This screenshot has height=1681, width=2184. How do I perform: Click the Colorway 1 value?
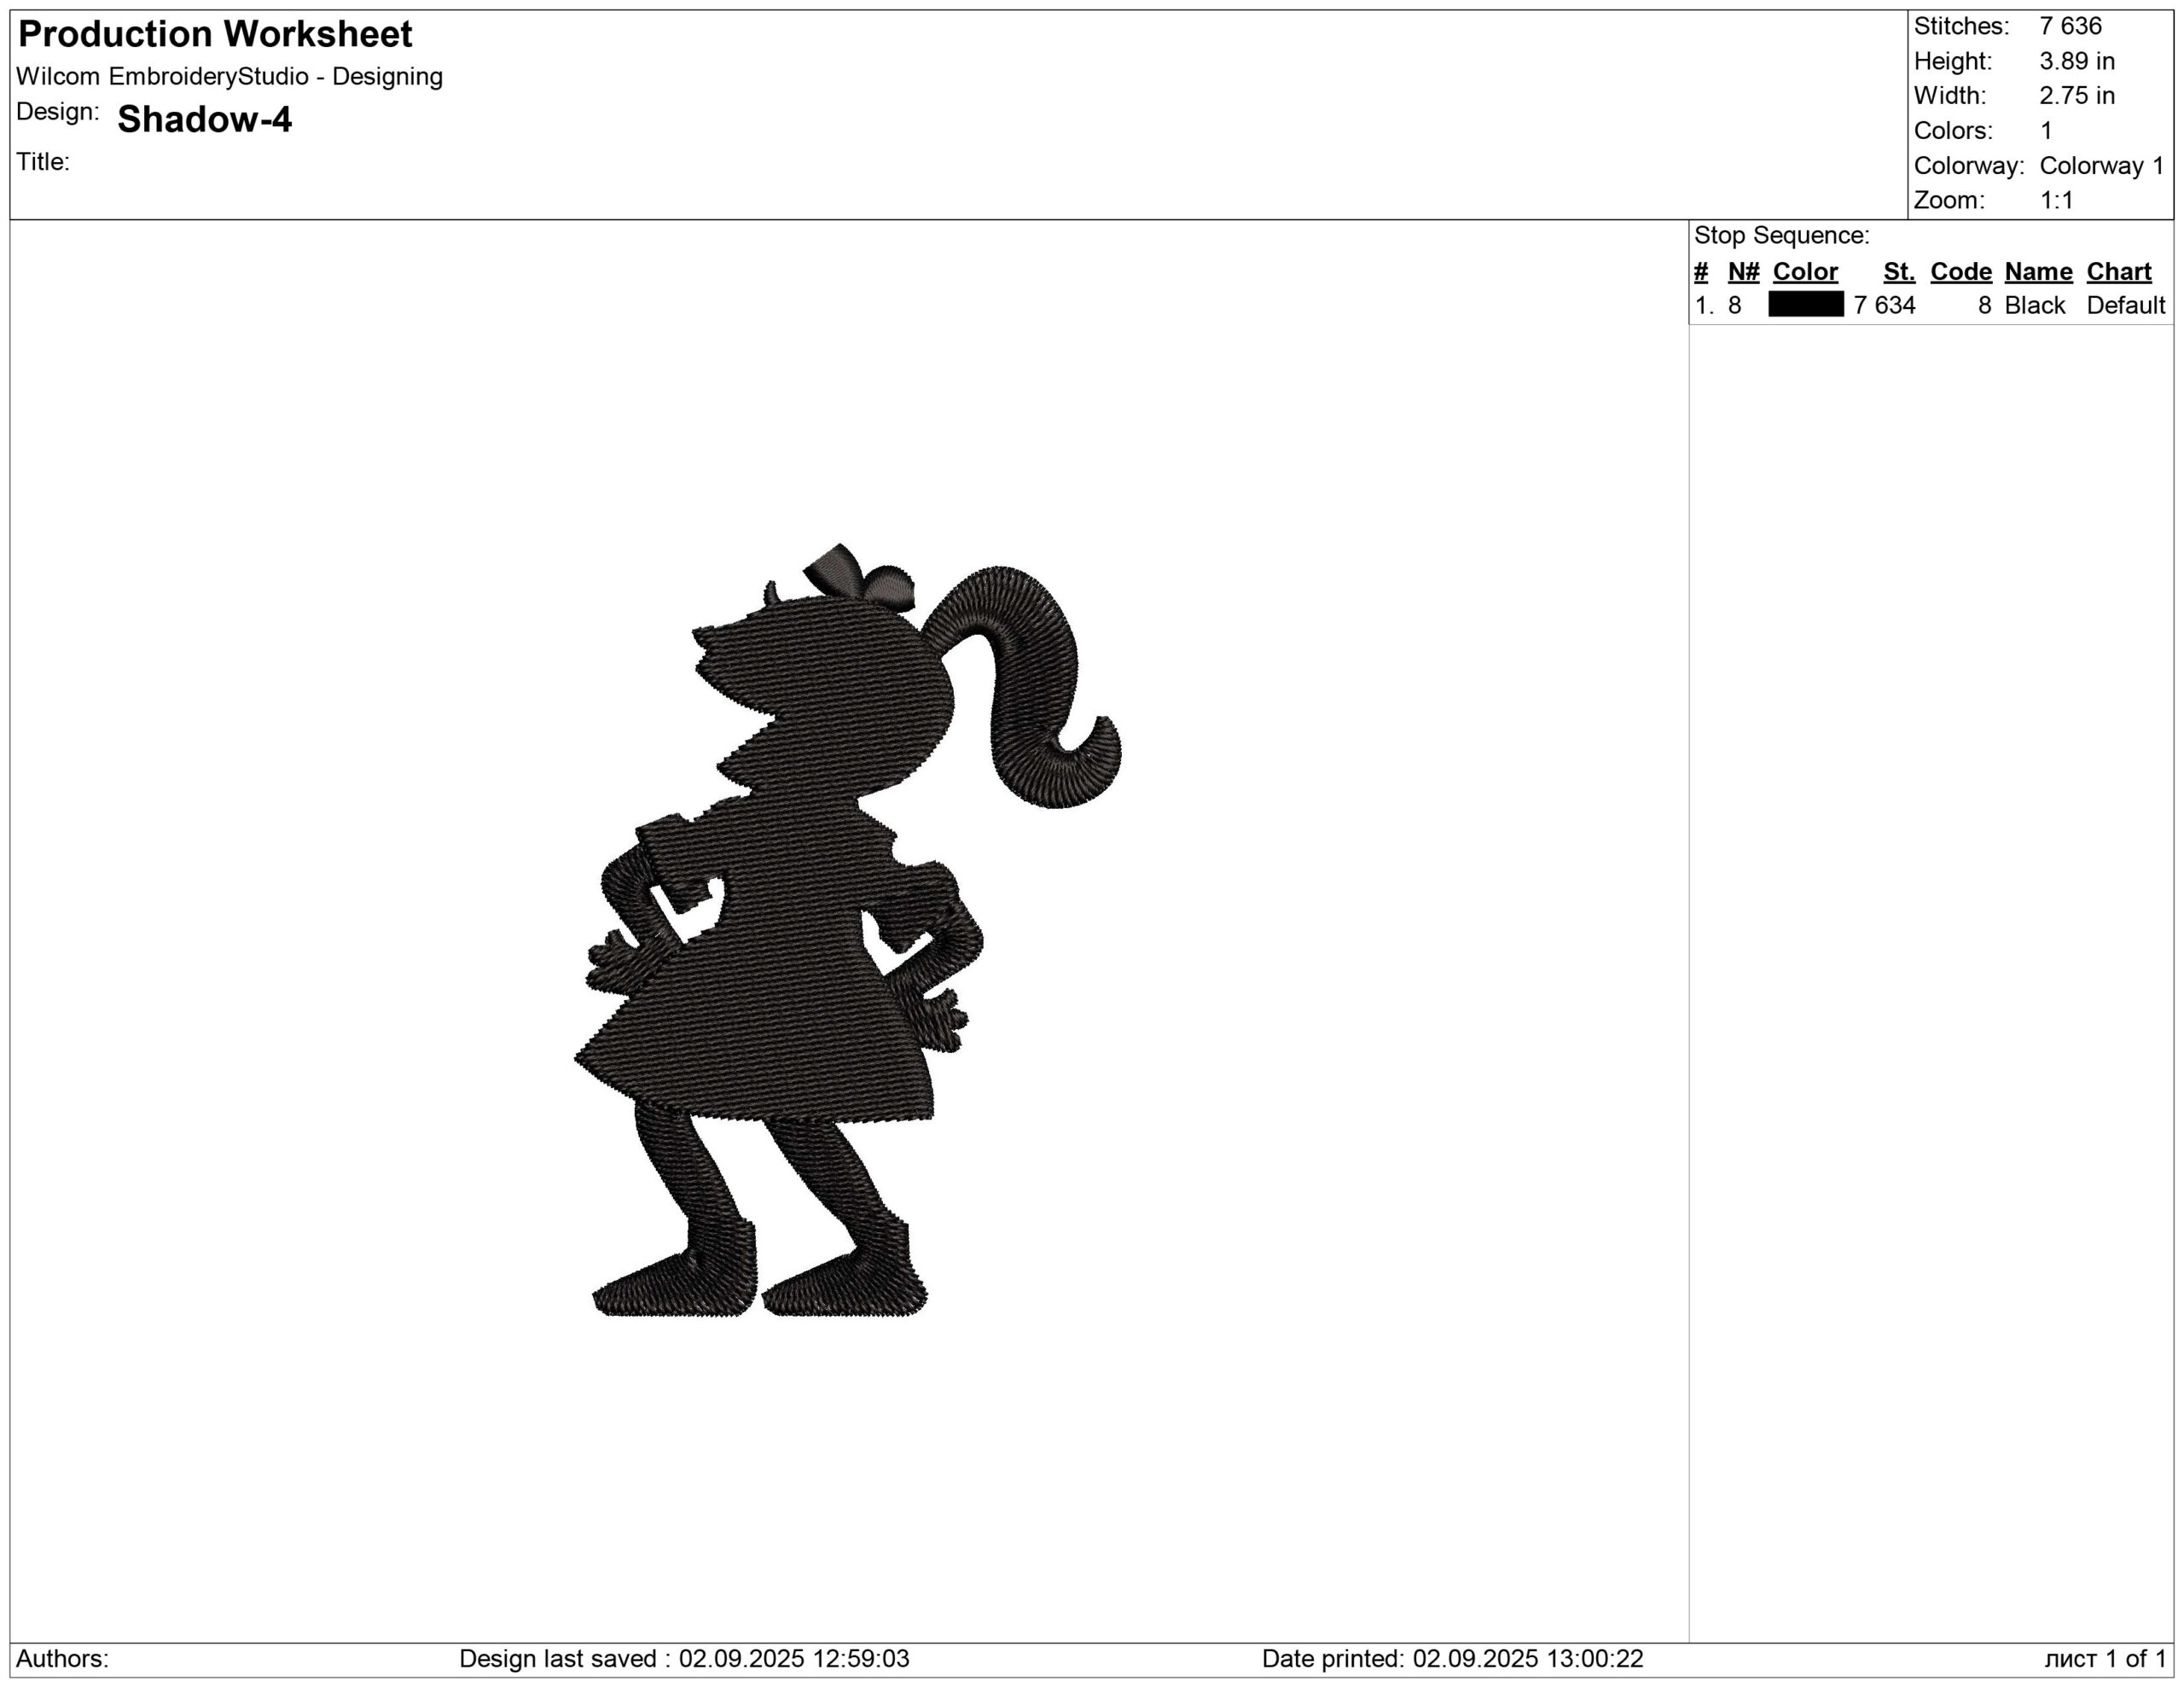(2101, 166)
